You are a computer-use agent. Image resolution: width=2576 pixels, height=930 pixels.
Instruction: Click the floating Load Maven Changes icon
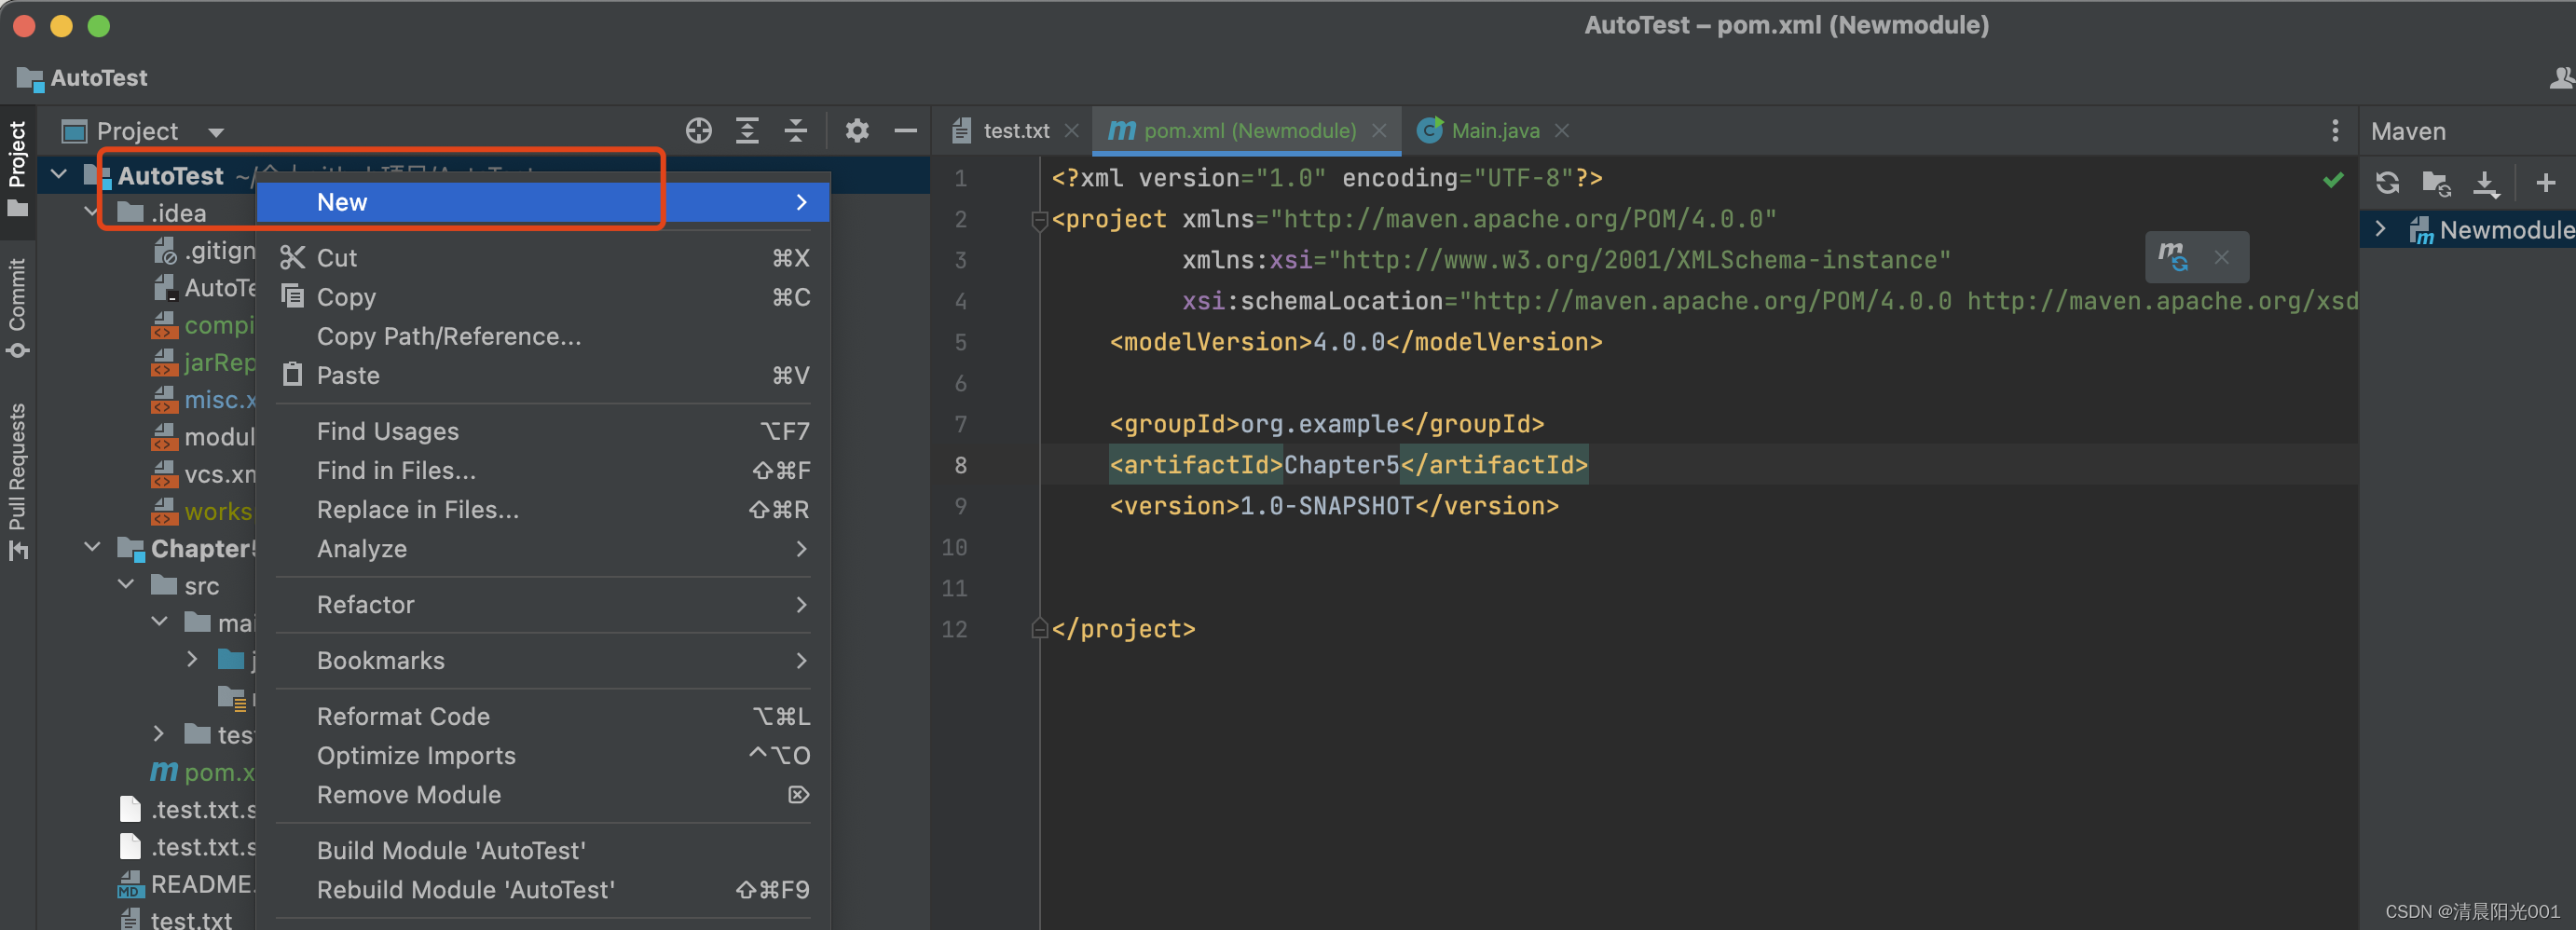point(2172,258)
